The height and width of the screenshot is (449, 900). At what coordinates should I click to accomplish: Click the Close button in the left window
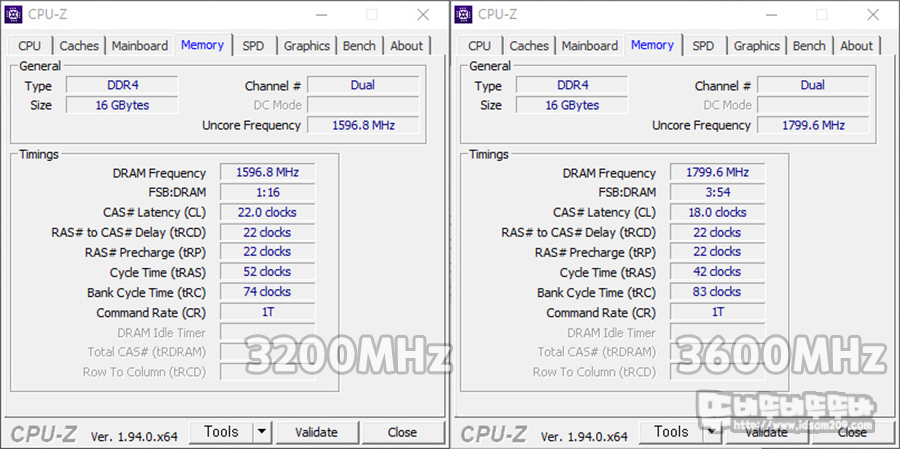coord(402,432)
